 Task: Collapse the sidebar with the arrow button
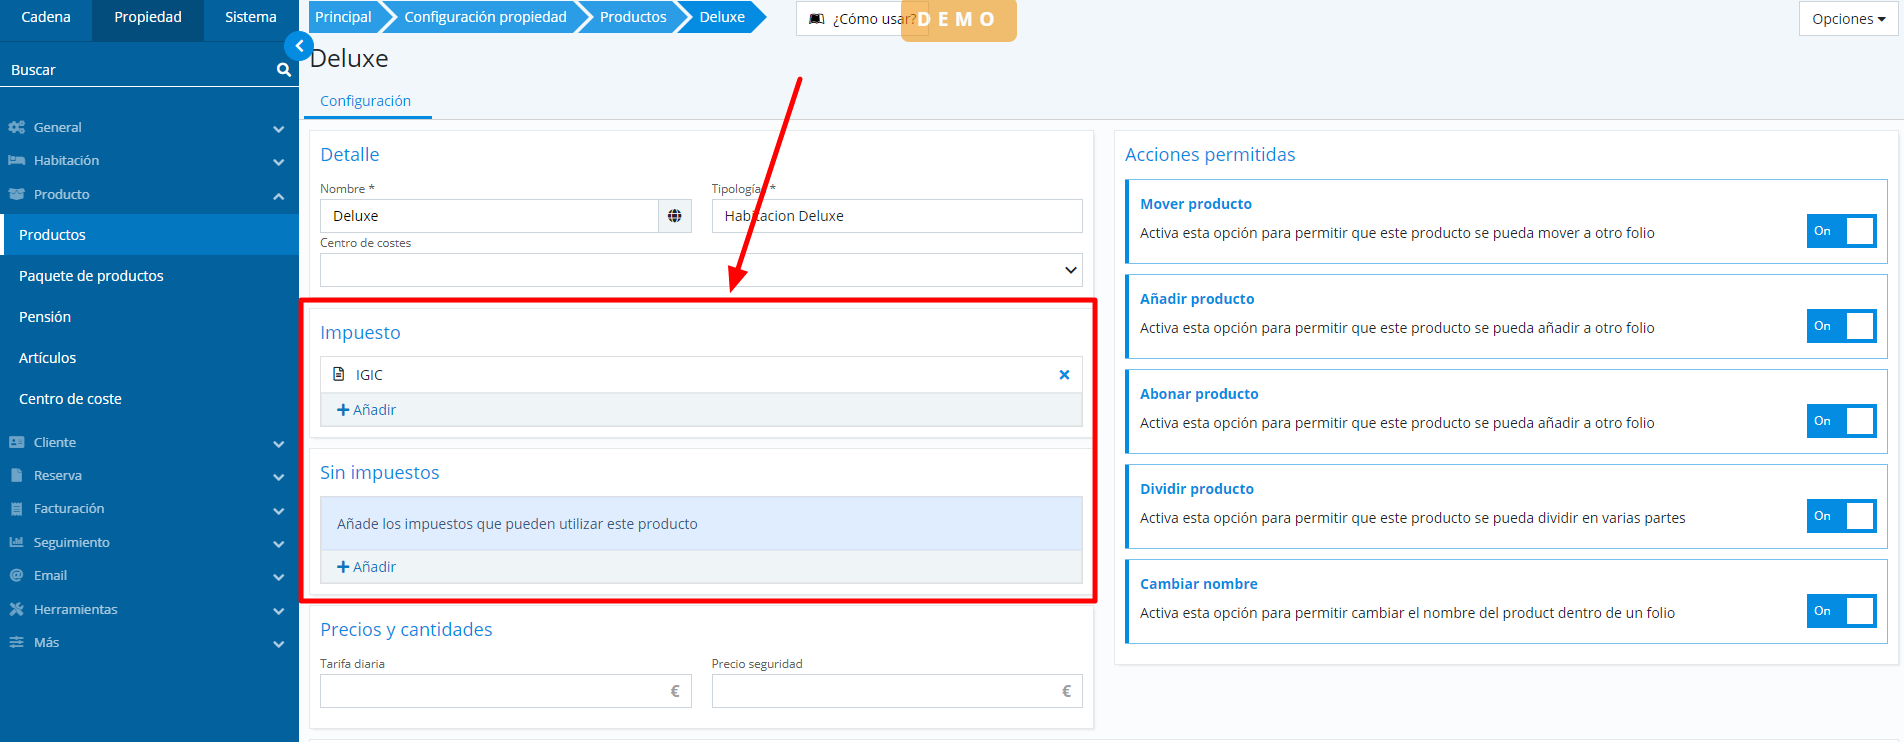(298, 46)
